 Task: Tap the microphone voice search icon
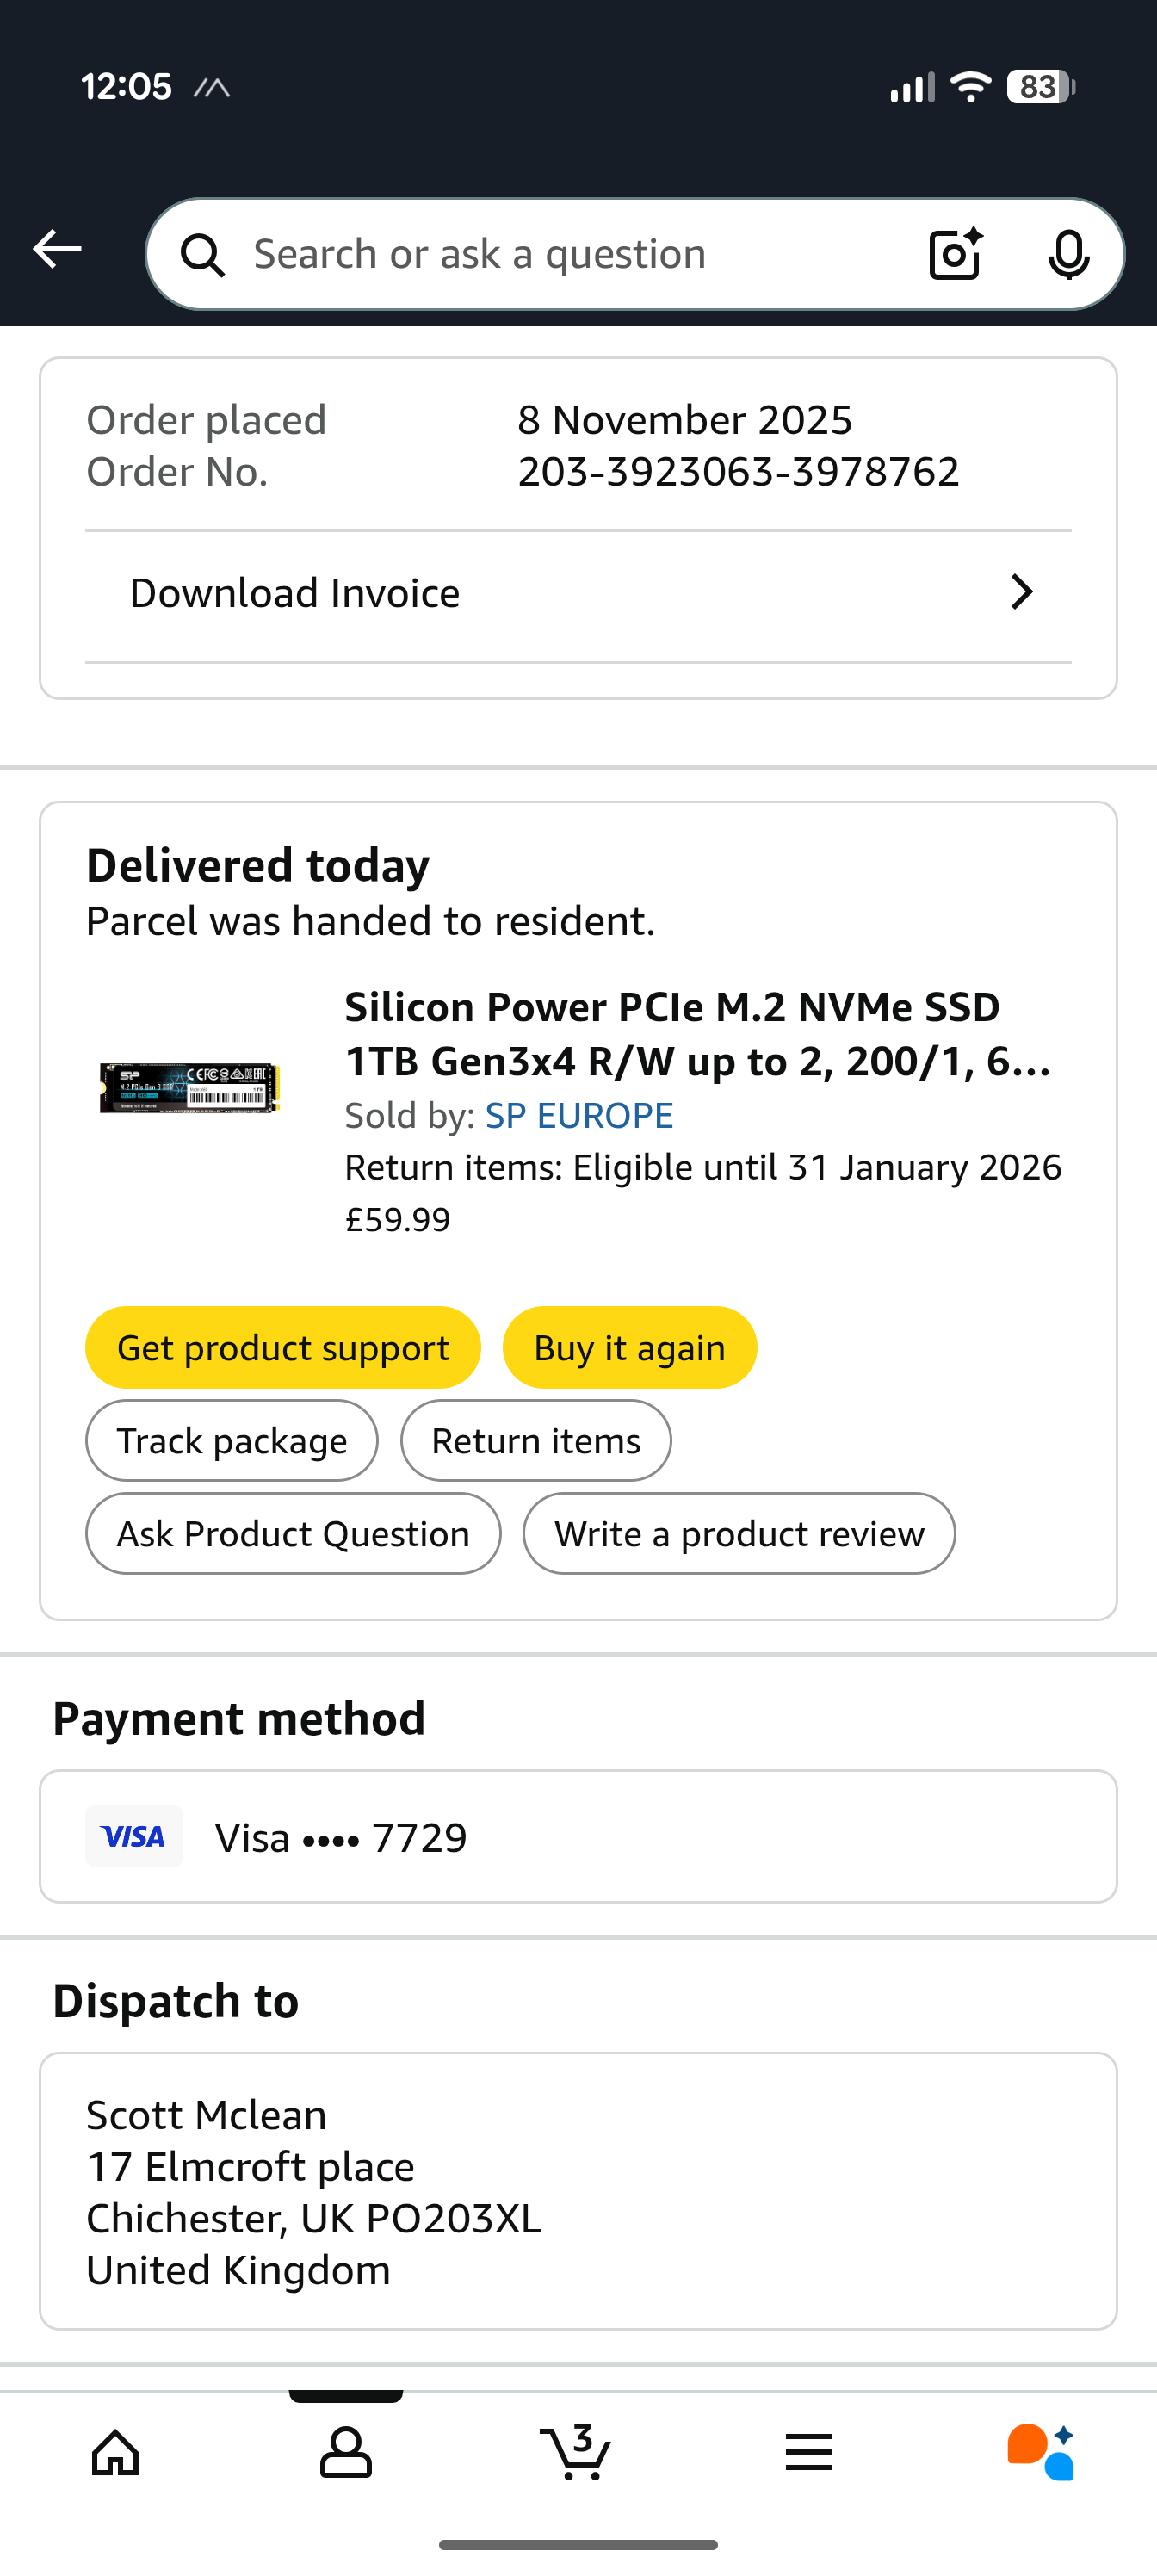tap(1068, 254)
